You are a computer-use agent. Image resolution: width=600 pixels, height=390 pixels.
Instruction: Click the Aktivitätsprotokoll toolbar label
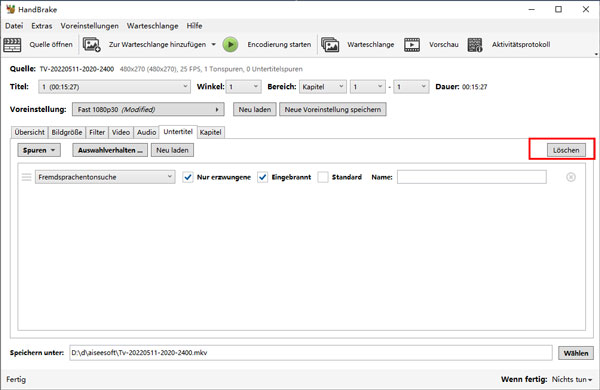pyautogui.click(x=521, y=45)
